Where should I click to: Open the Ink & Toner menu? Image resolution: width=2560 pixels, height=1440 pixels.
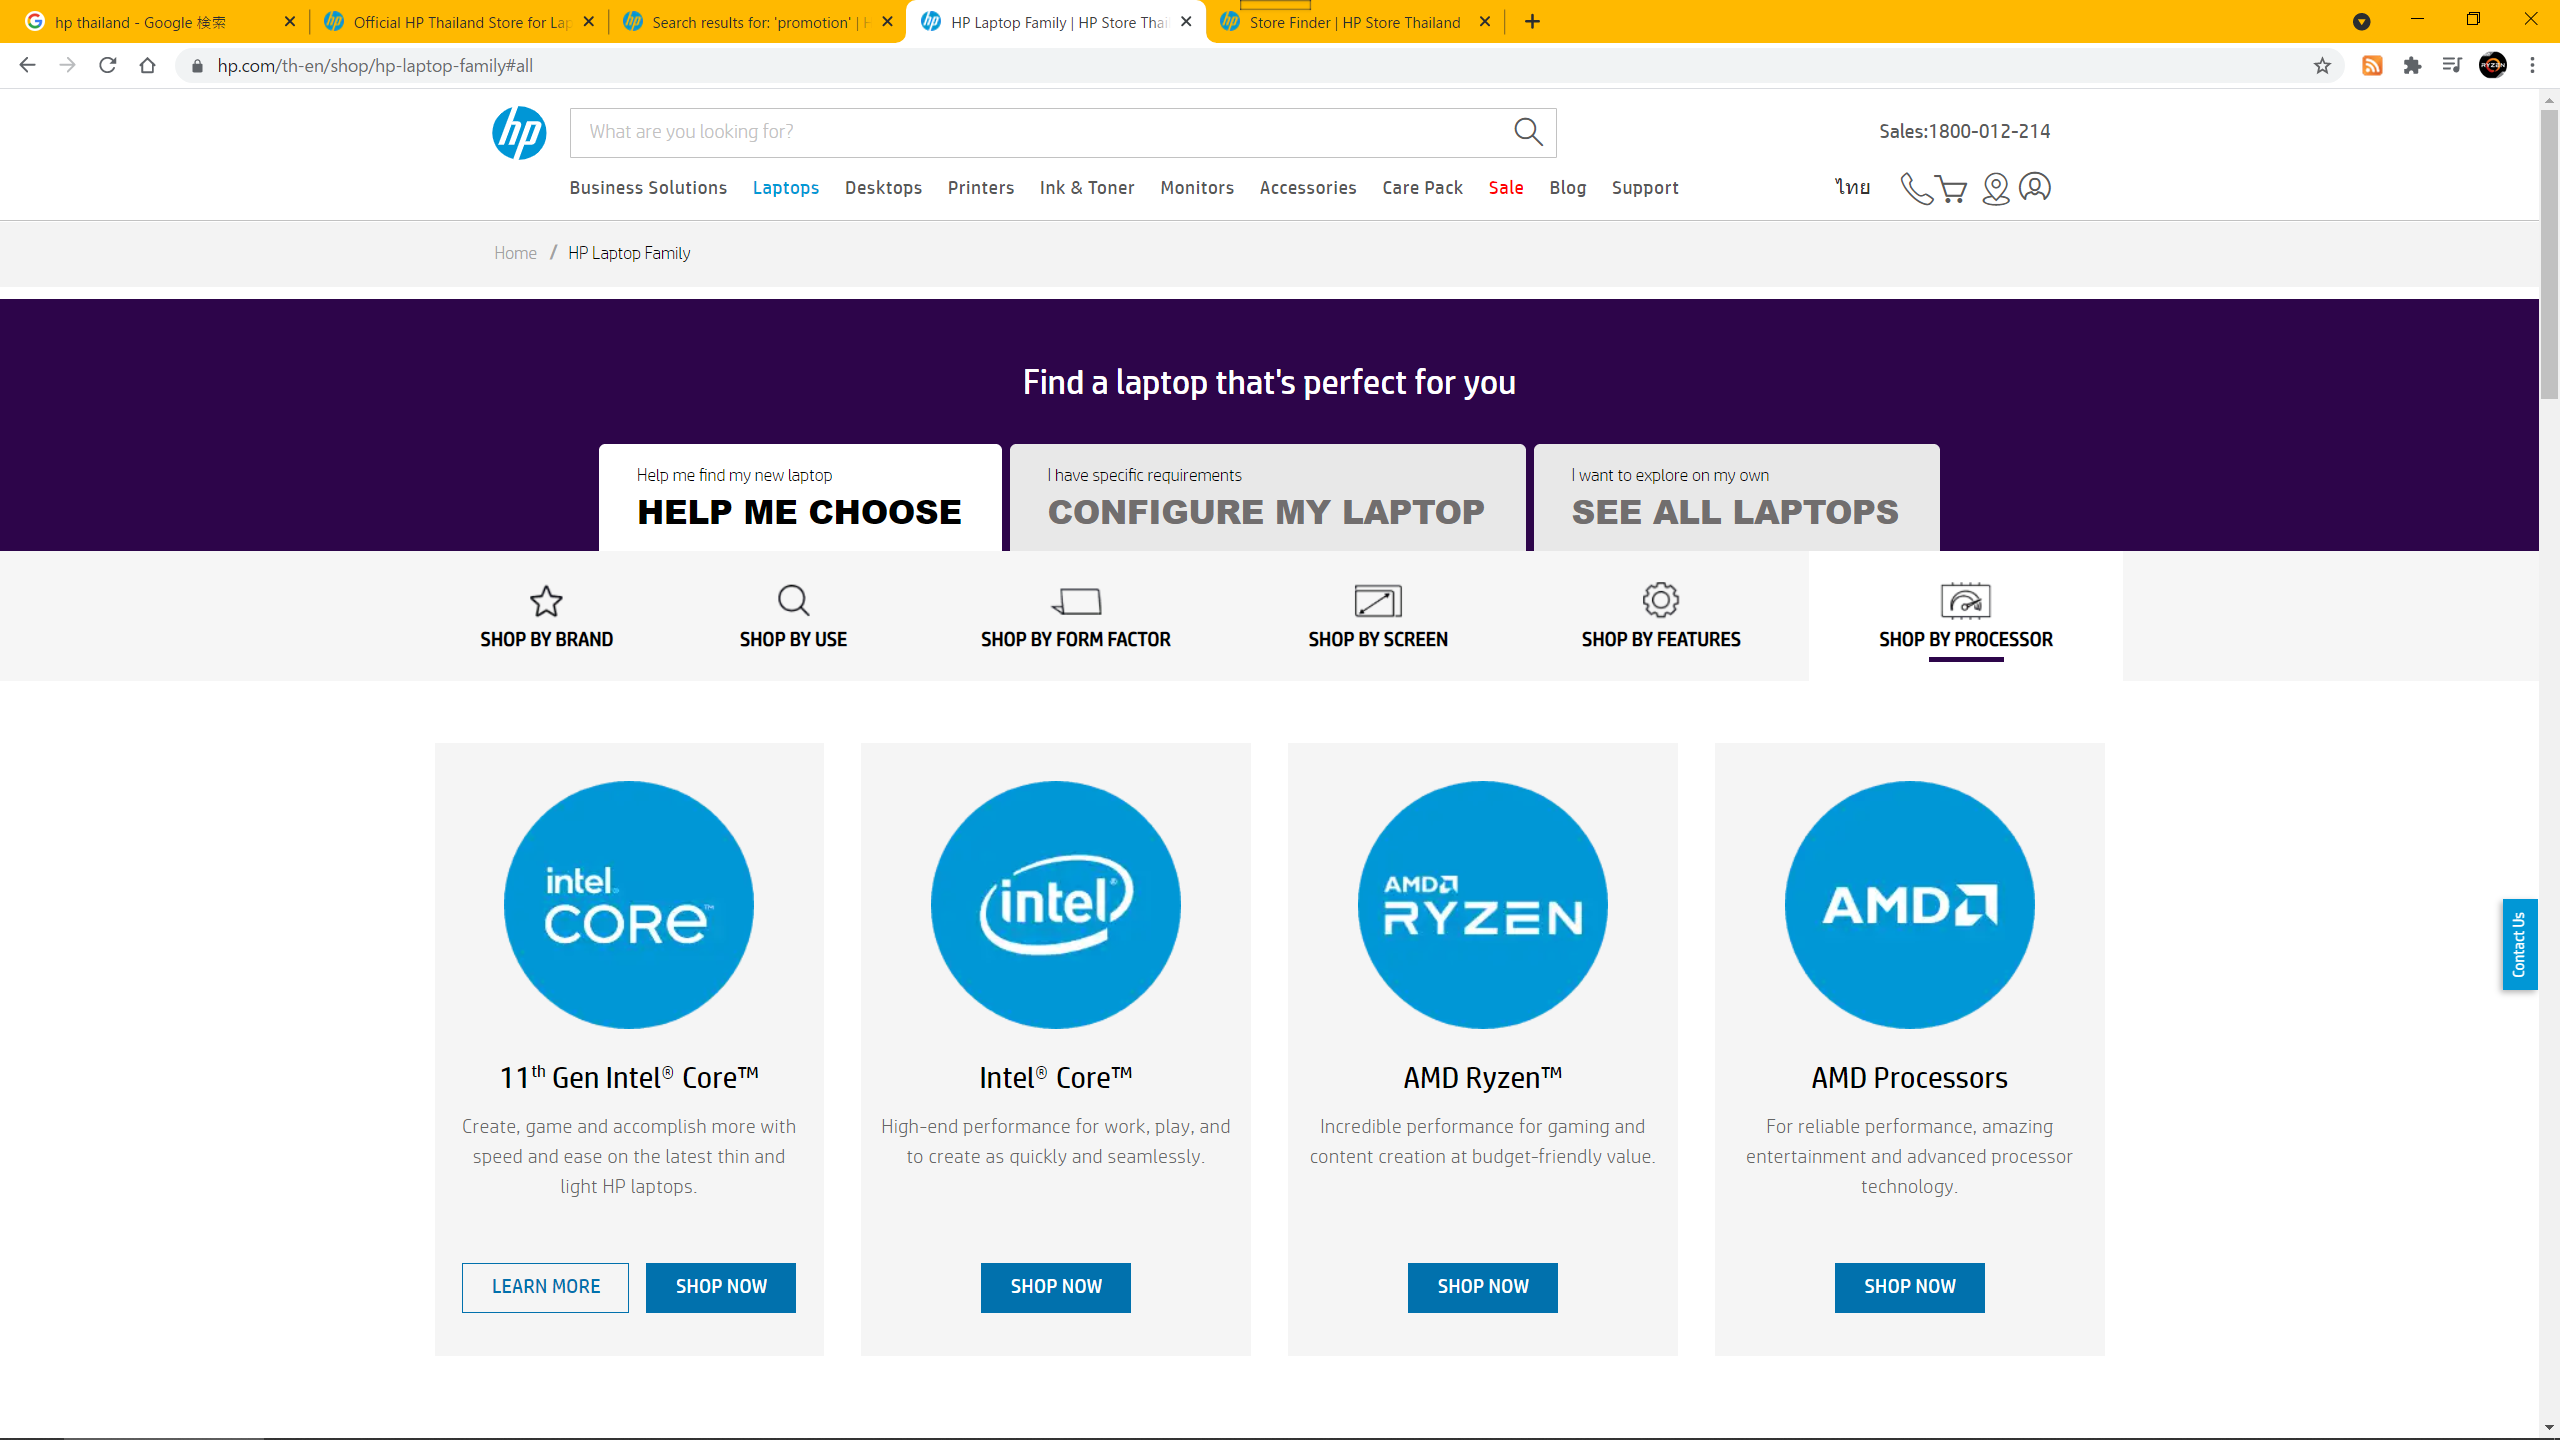click(1087, 188)
